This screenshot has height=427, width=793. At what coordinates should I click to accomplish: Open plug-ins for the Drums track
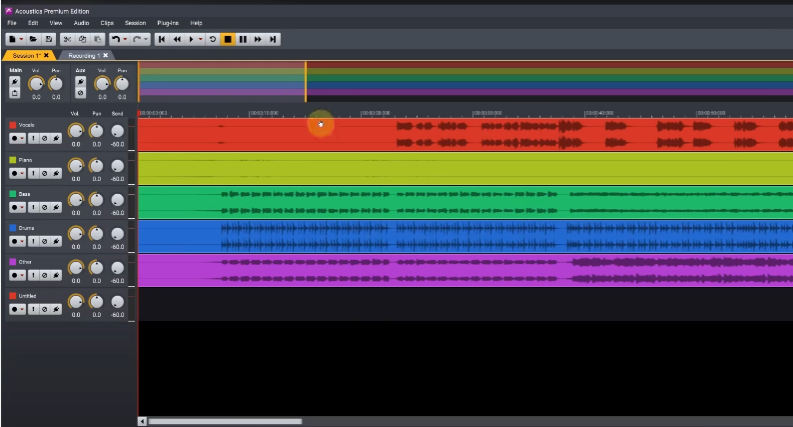tap(56, 241)
